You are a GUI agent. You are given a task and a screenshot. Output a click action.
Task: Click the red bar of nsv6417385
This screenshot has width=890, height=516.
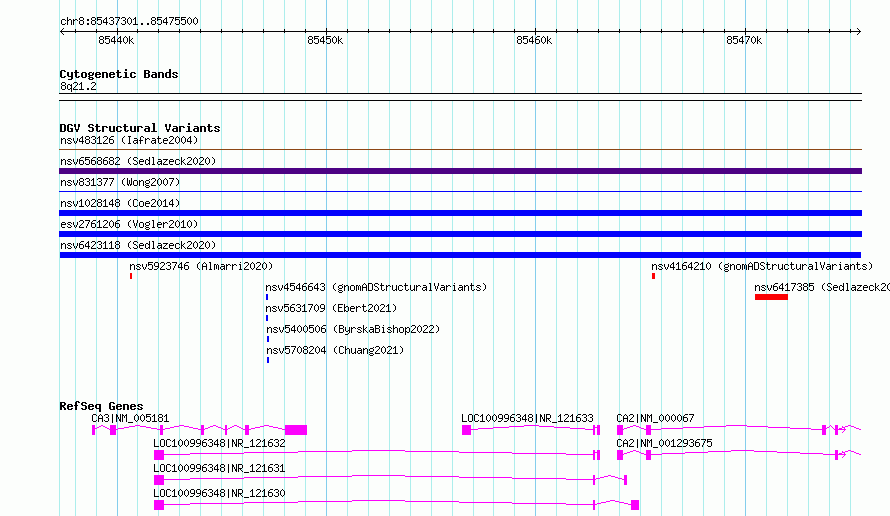pyautogui.click(x=771, y=297)
